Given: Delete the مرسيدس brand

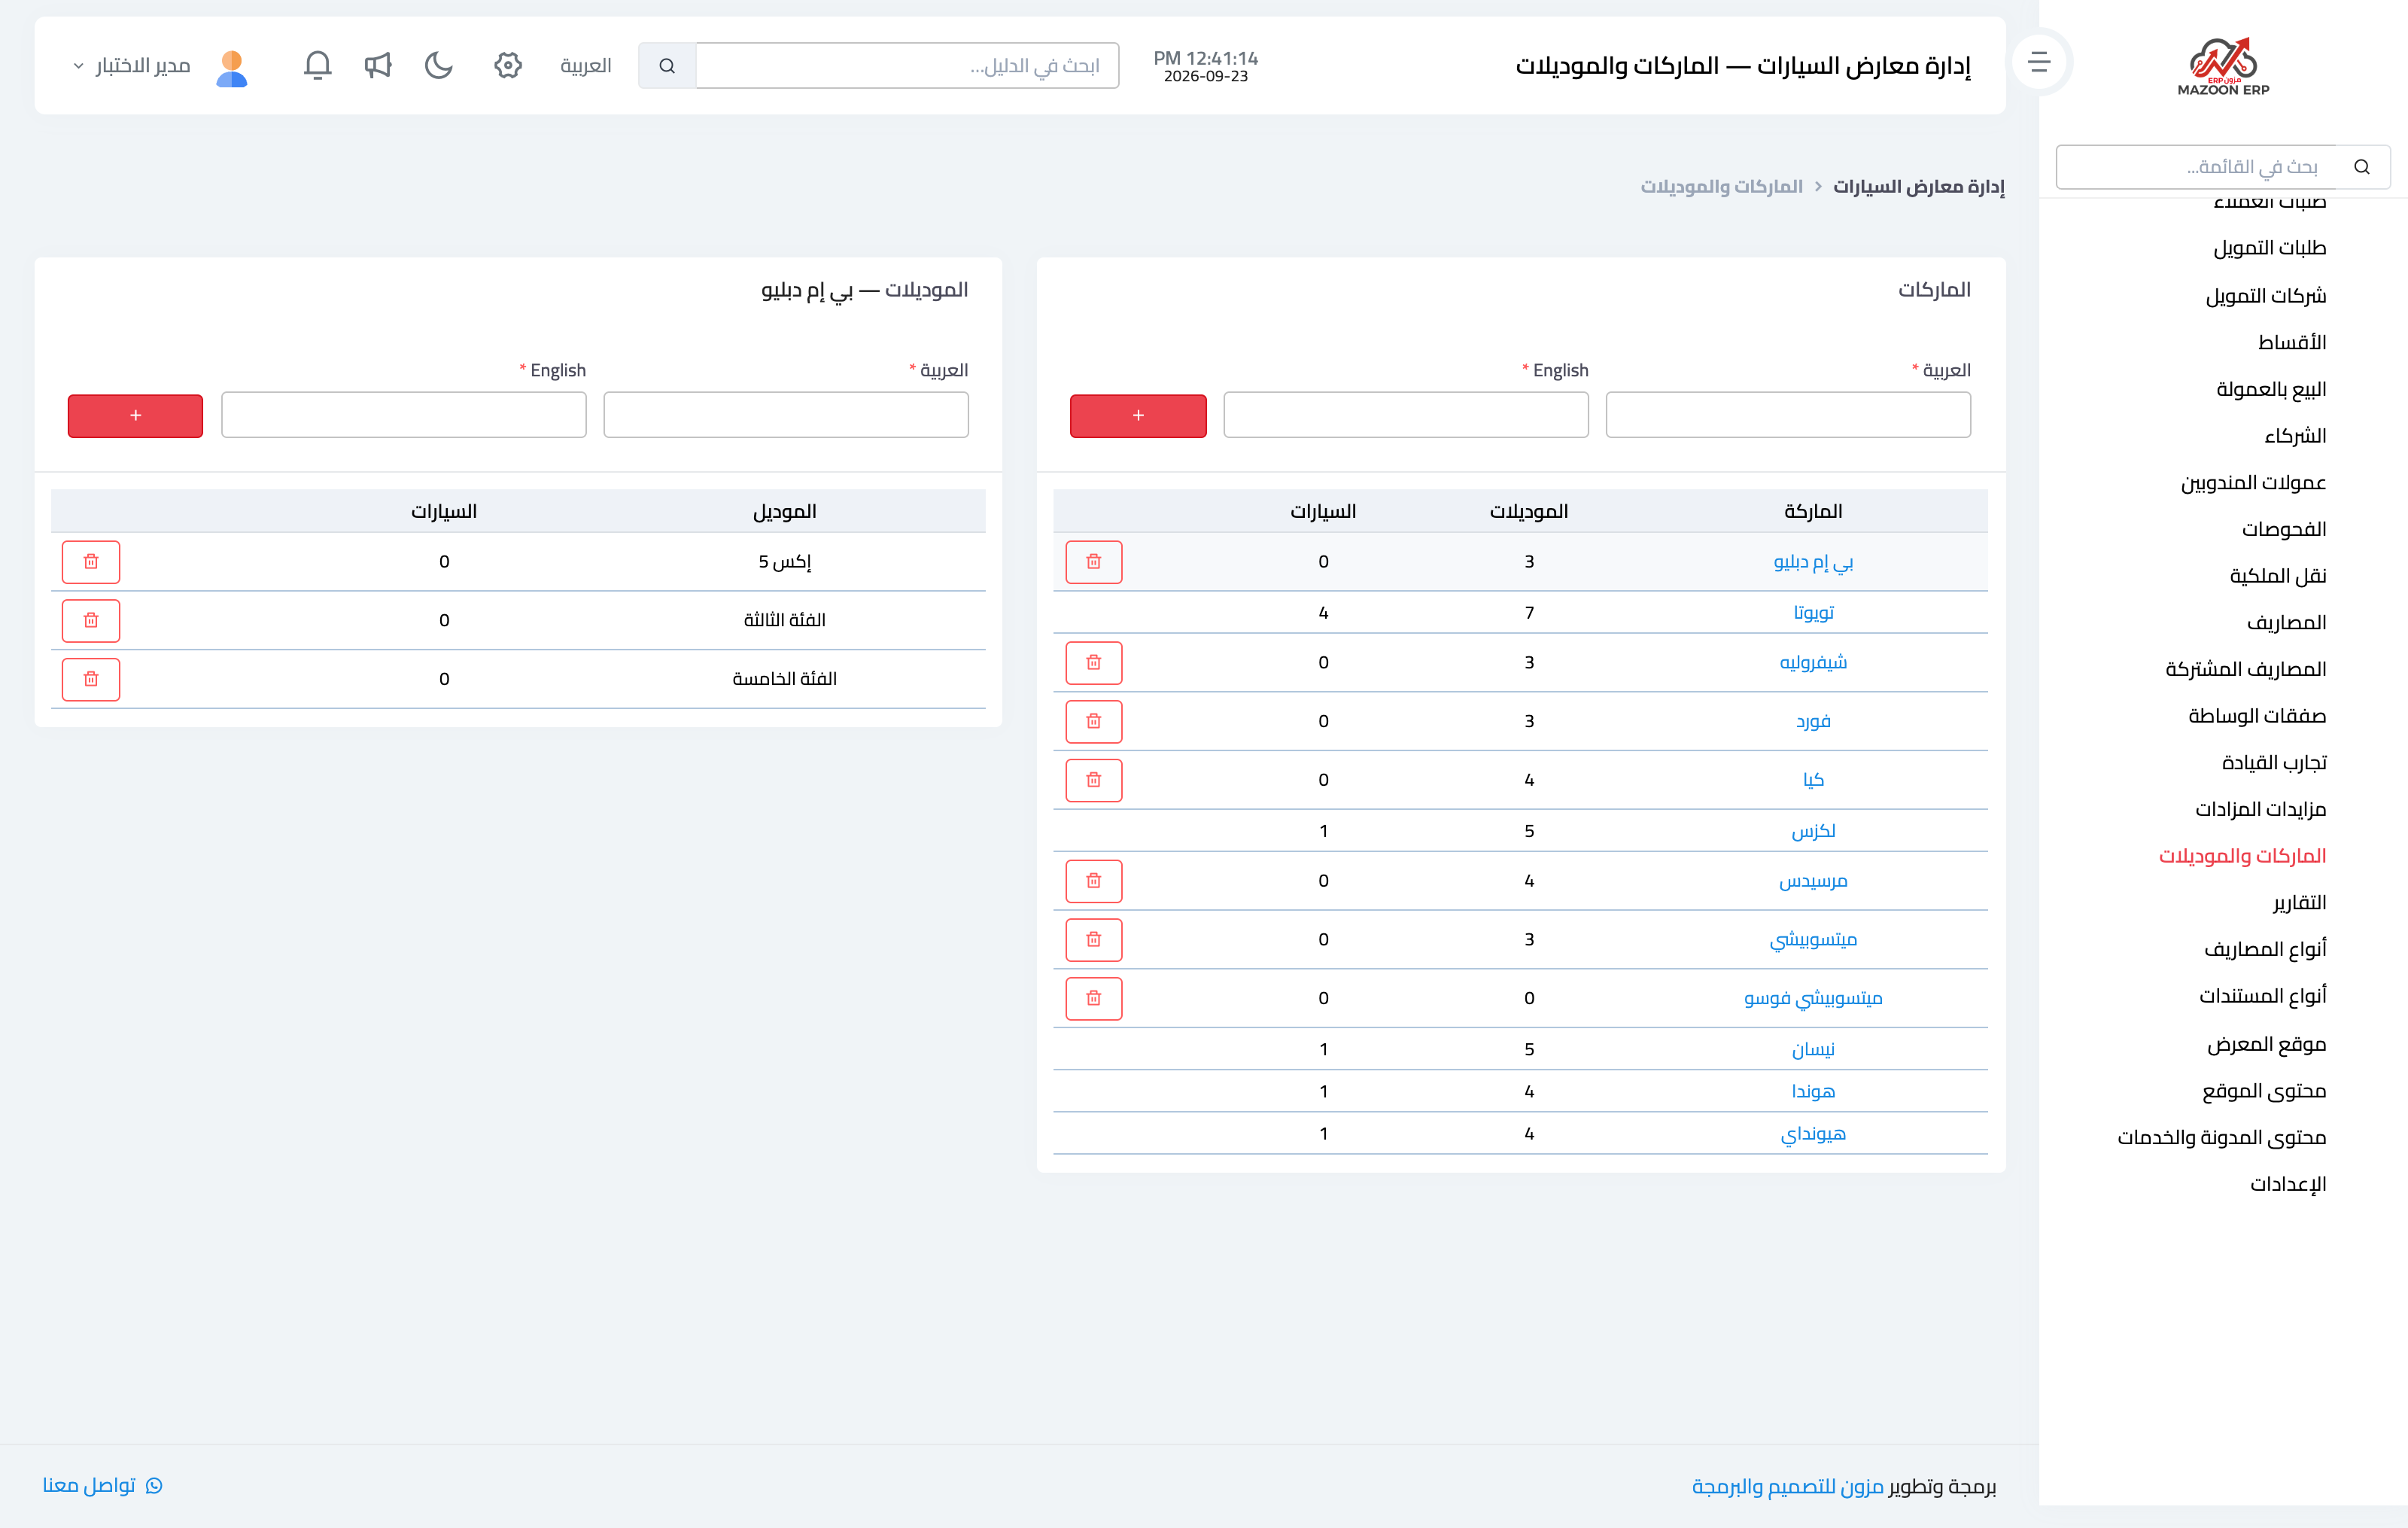Looking at the screenshot, I should click(x=1094, y=881).
